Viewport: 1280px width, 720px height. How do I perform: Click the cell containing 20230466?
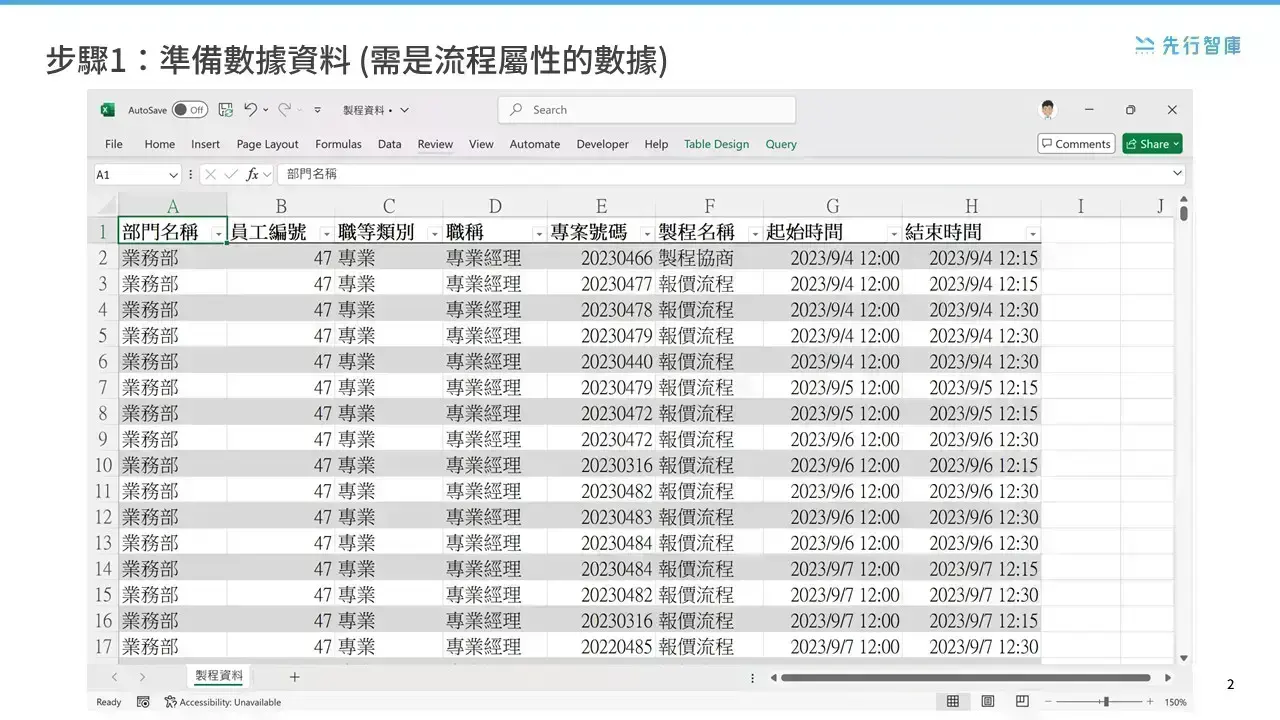coord(601,258)
